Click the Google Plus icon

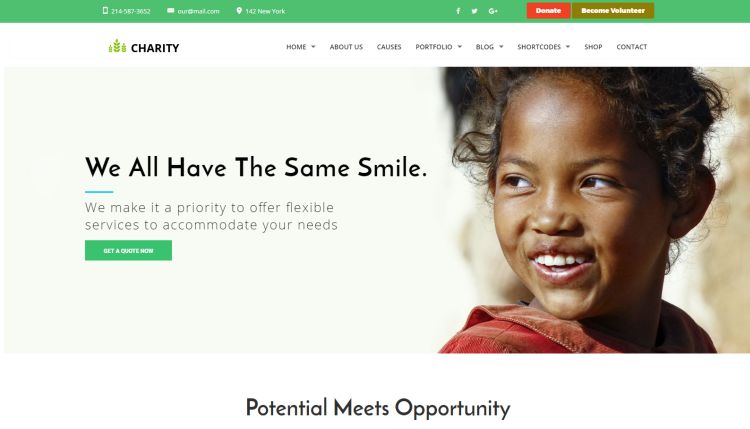[493, 11]
